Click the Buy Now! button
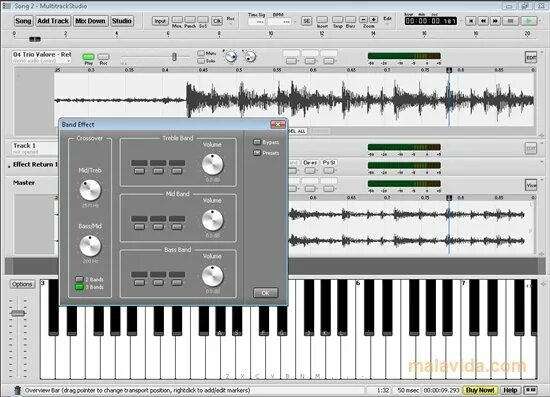Viewport: 550px width, 397px height. click(x=480, y=390)
